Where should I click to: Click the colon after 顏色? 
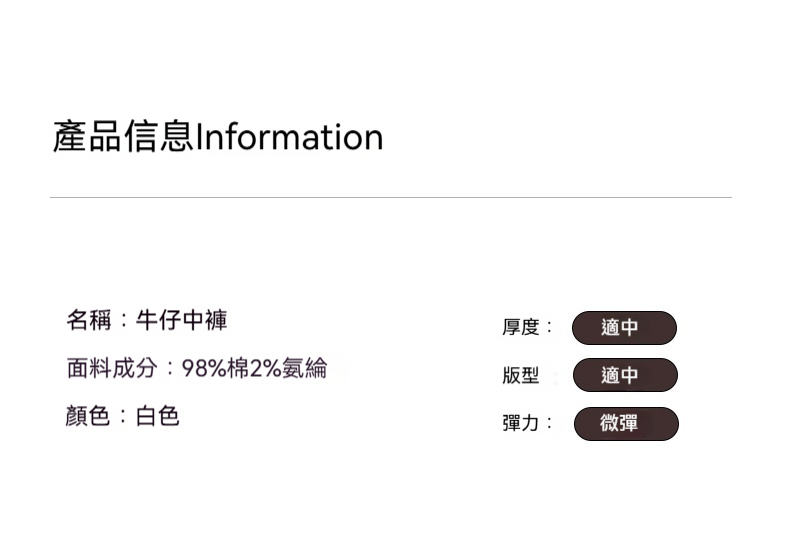point(124,417)
